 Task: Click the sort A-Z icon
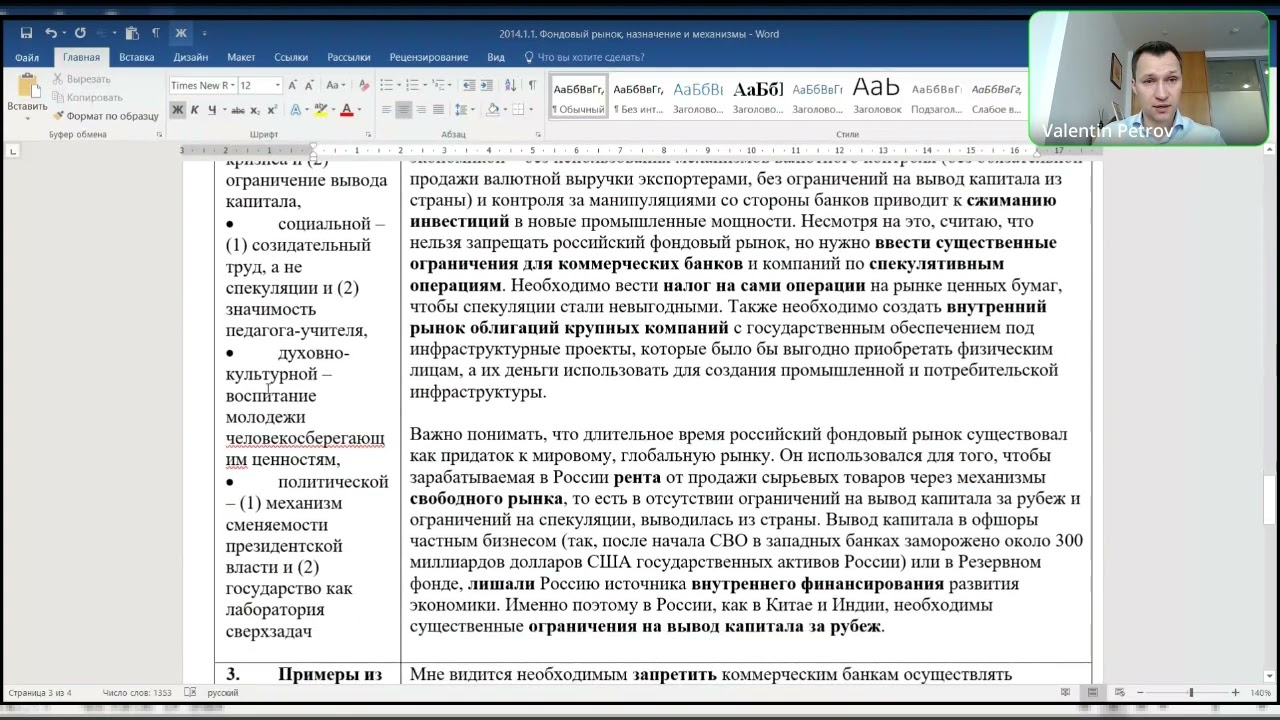(x=510, y=85)
